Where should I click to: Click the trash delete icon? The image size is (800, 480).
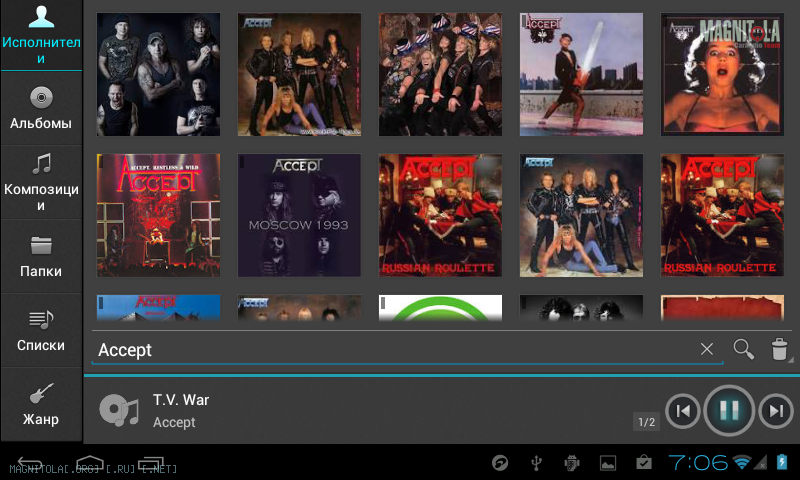pyautogui.click(x=779, y=349)
